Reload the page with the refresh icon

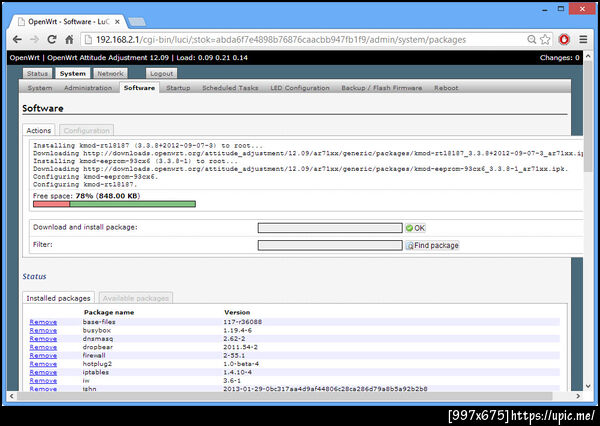coord(52,39)
